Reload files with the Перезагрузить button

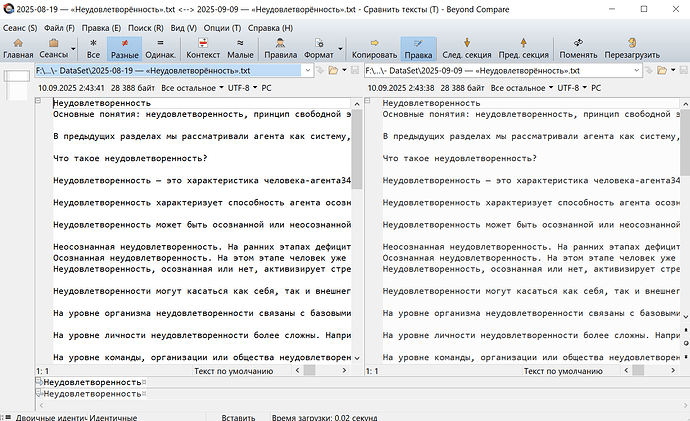click(x=635, y=48)
